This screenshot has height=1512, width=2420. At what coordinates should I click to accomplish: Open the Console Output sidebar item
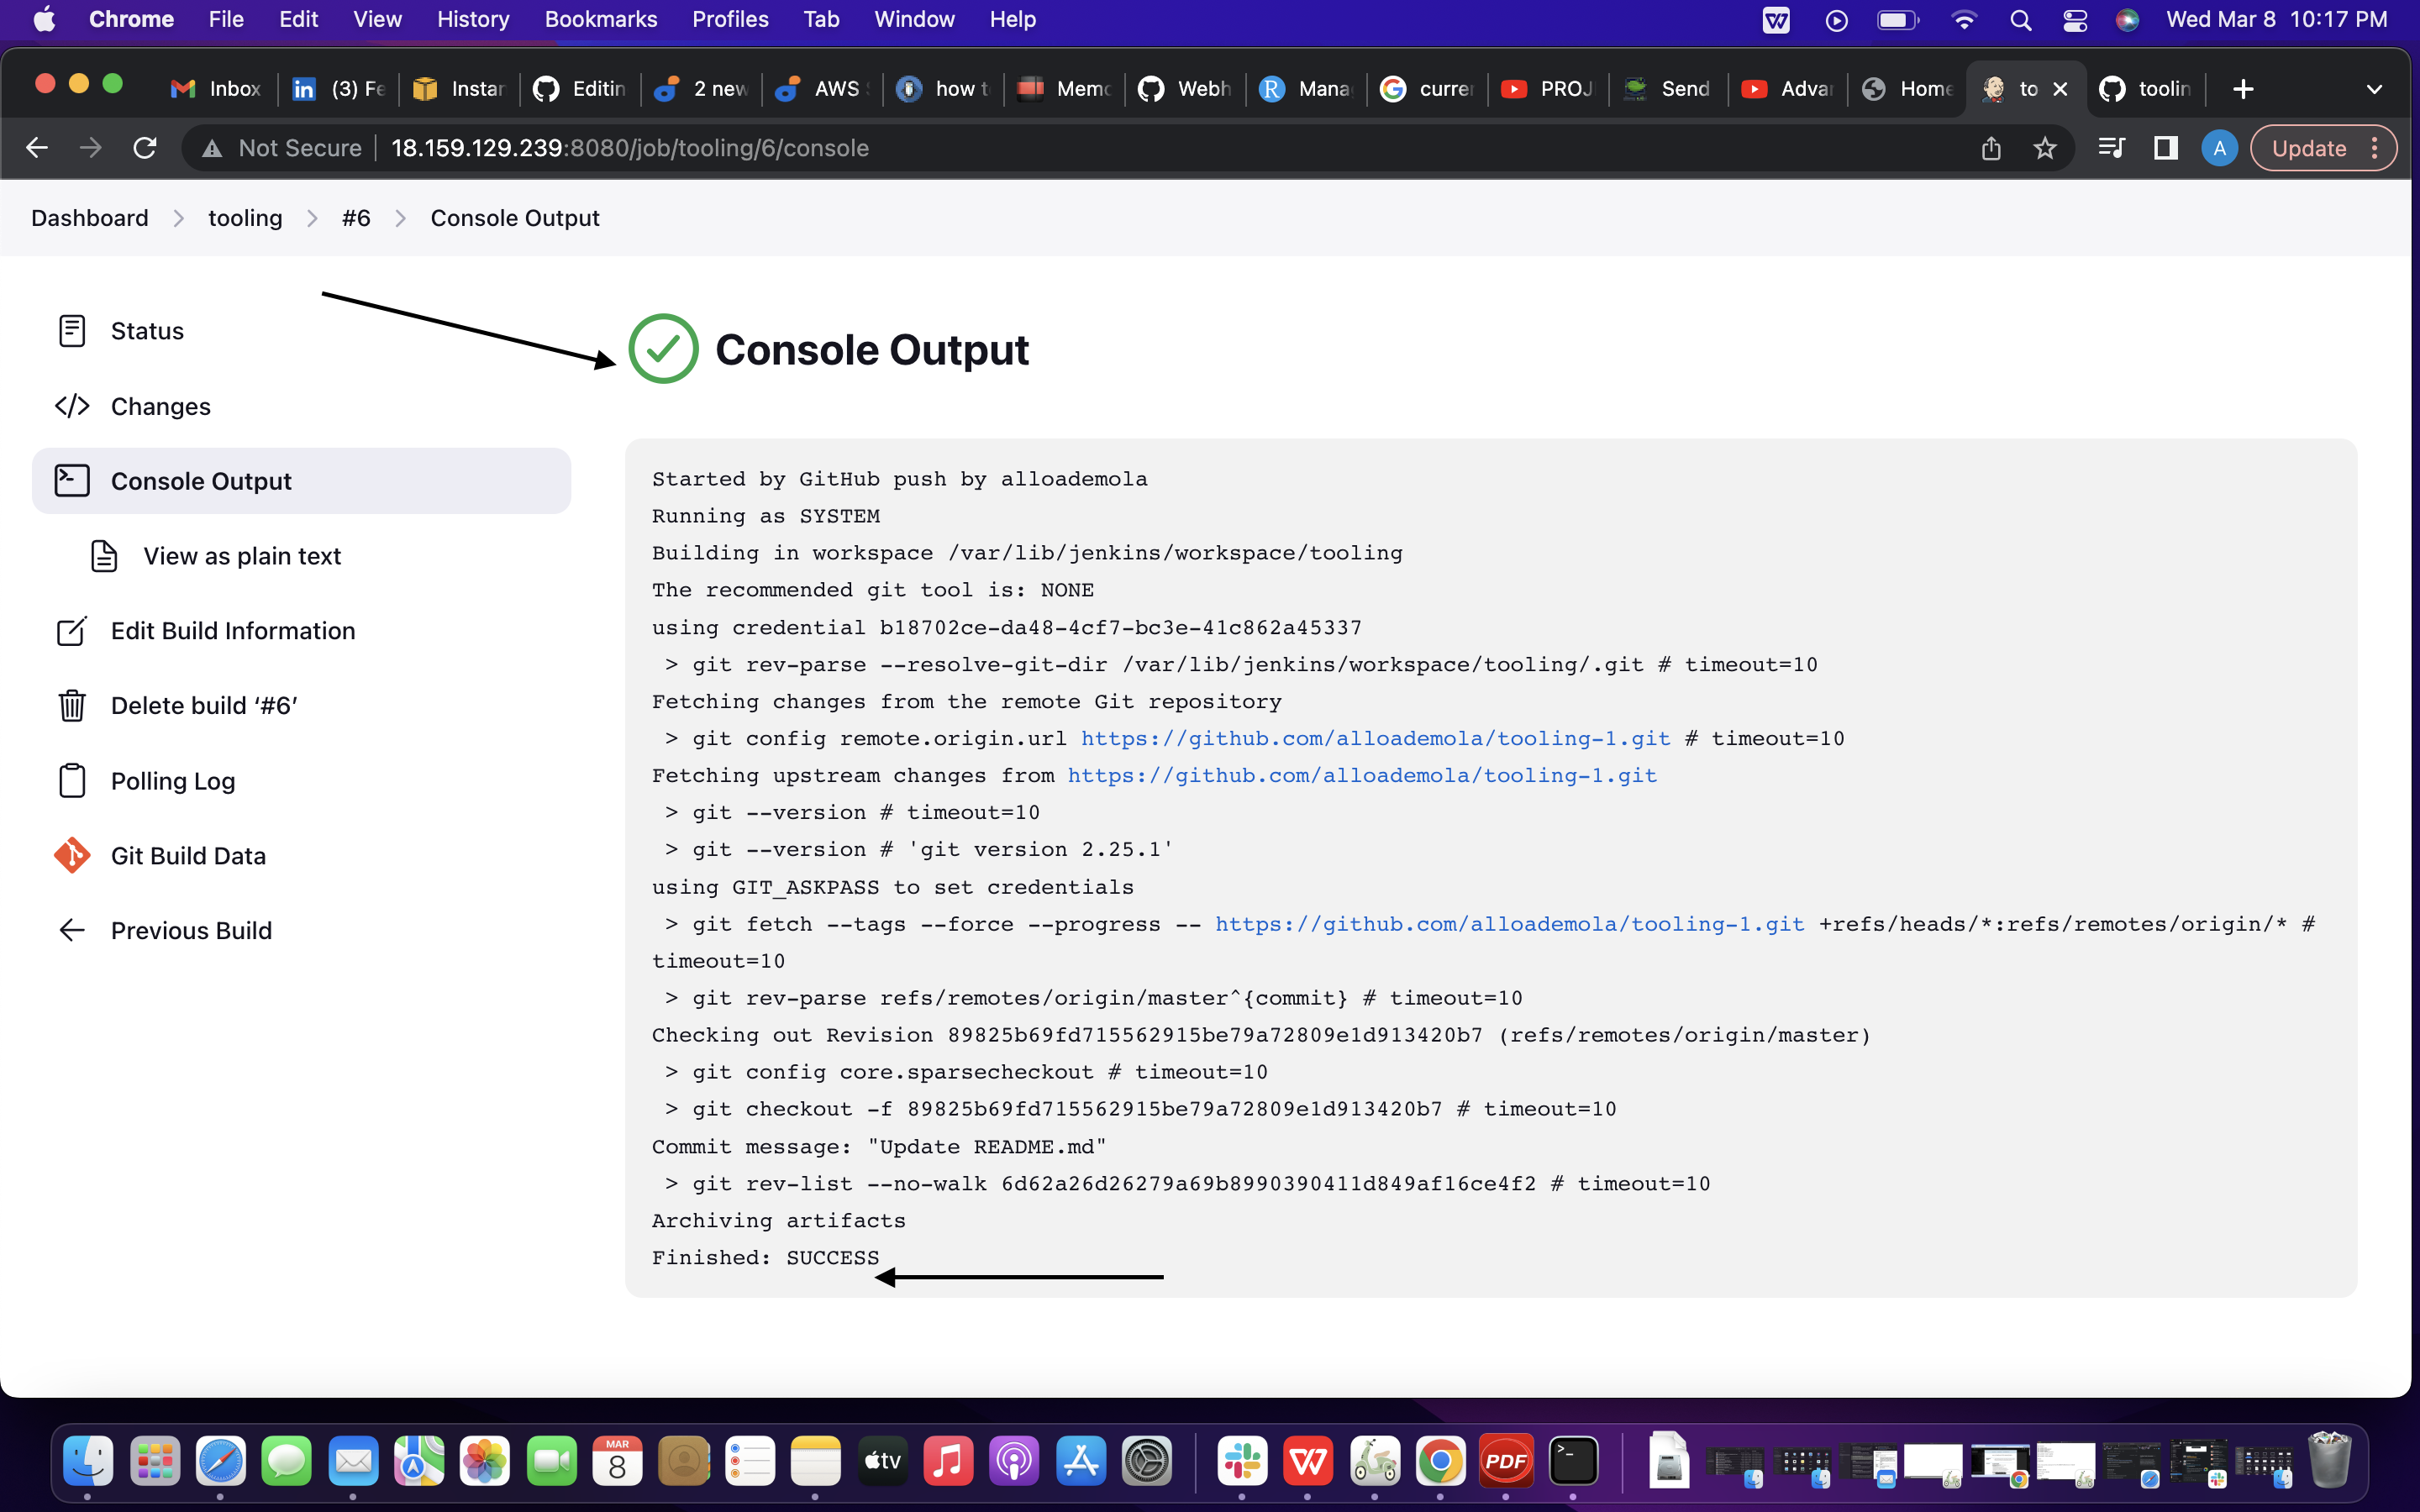[201, 480]
